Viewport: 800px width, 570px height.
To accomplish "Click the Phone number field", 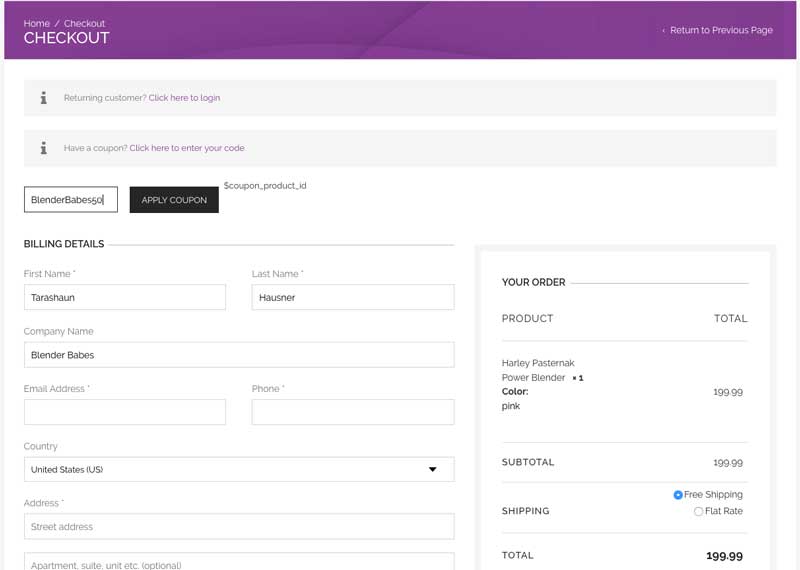I will pos(352,412).
